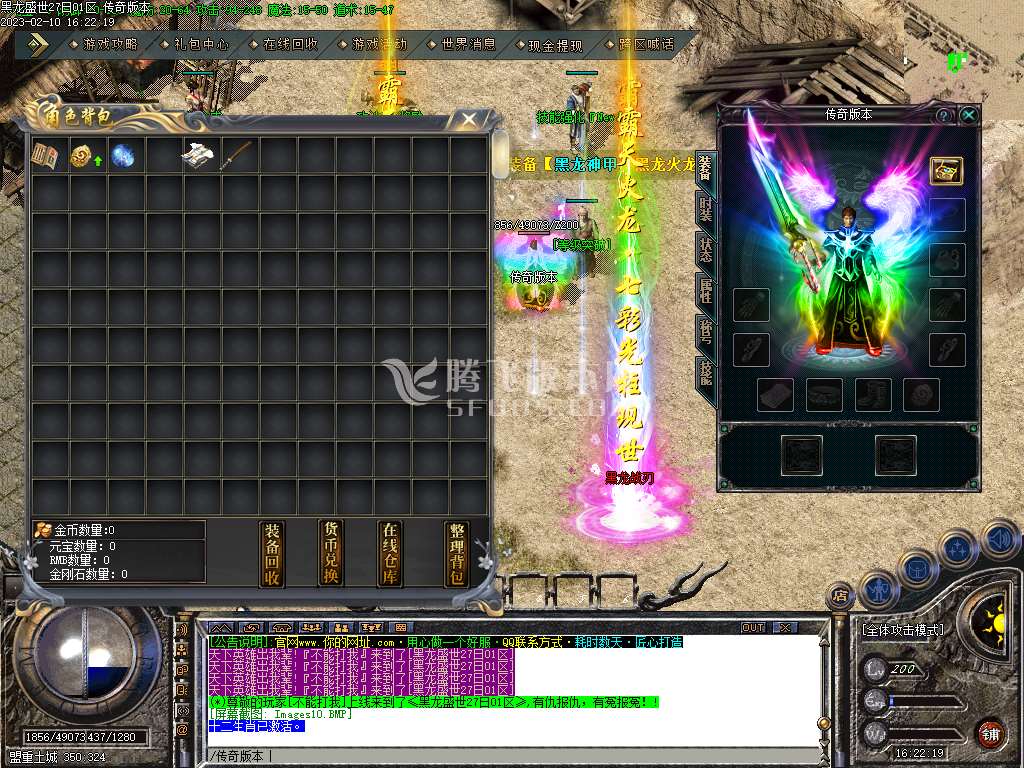
Task: Toggle the 全体攻击模式 attack mode label
Action: click(x=903, y=630)
